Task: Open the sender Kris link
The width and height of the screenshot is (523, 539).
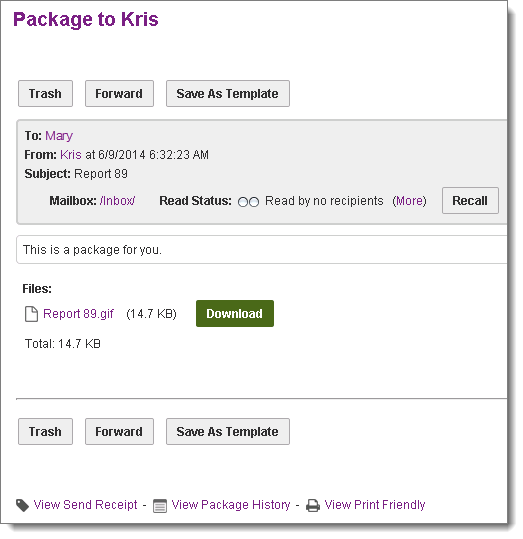Action: 70,155
